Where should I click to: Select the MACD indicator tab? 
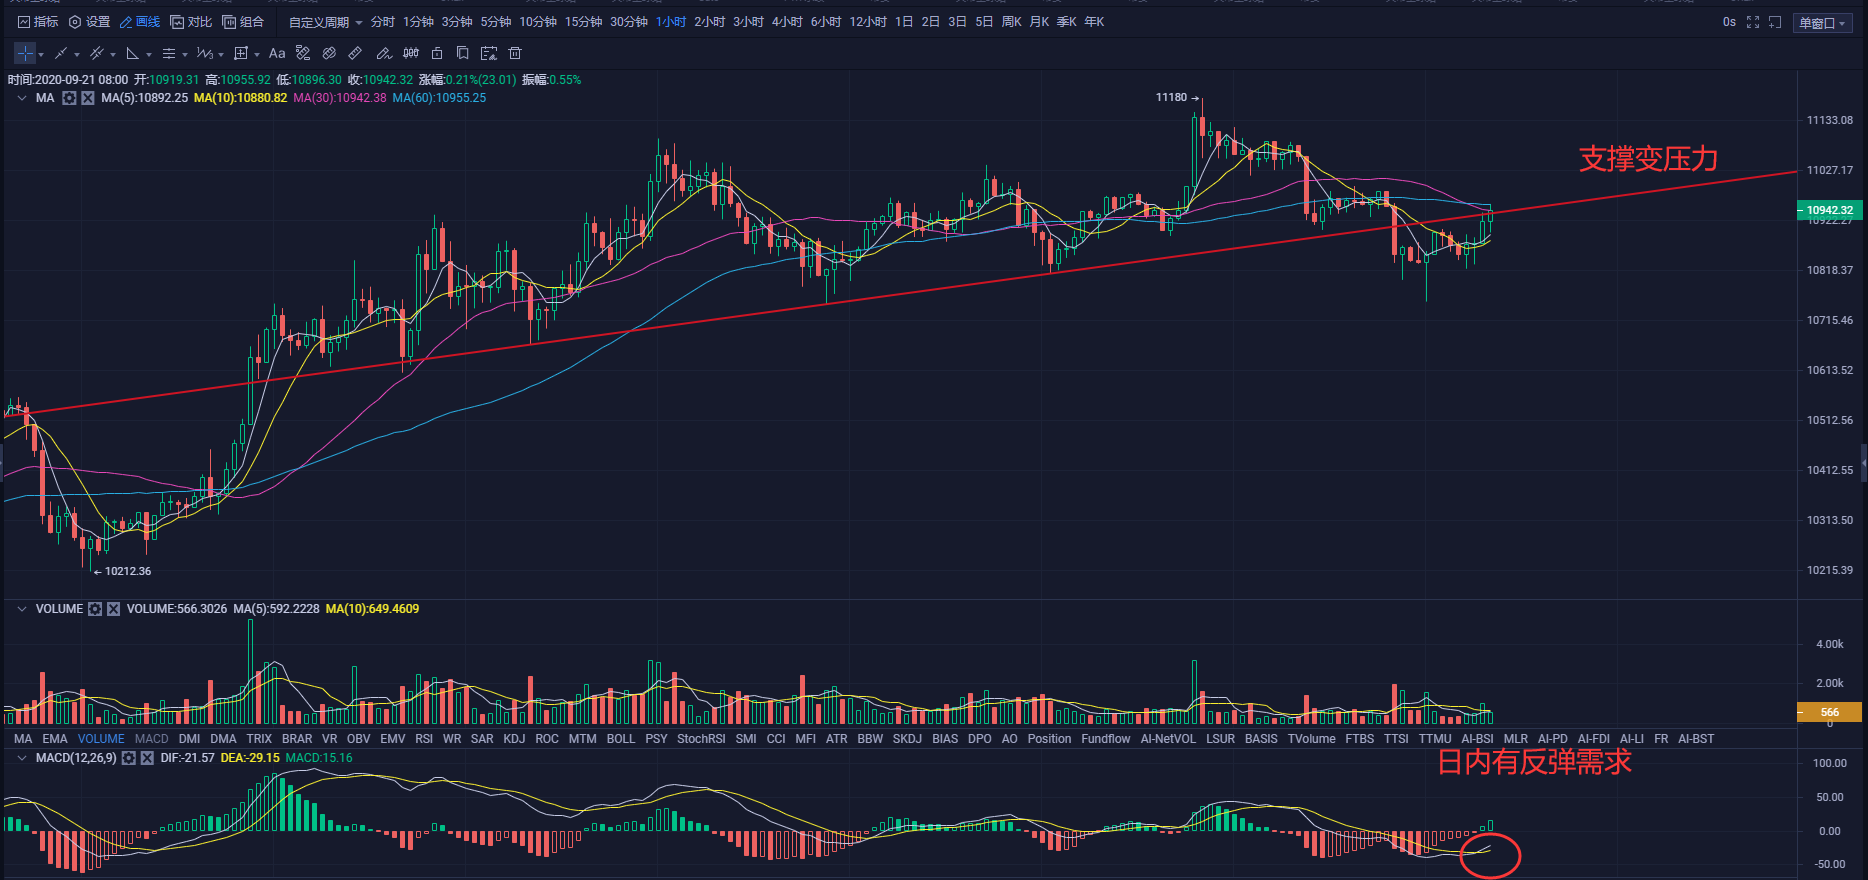point(152,739)
